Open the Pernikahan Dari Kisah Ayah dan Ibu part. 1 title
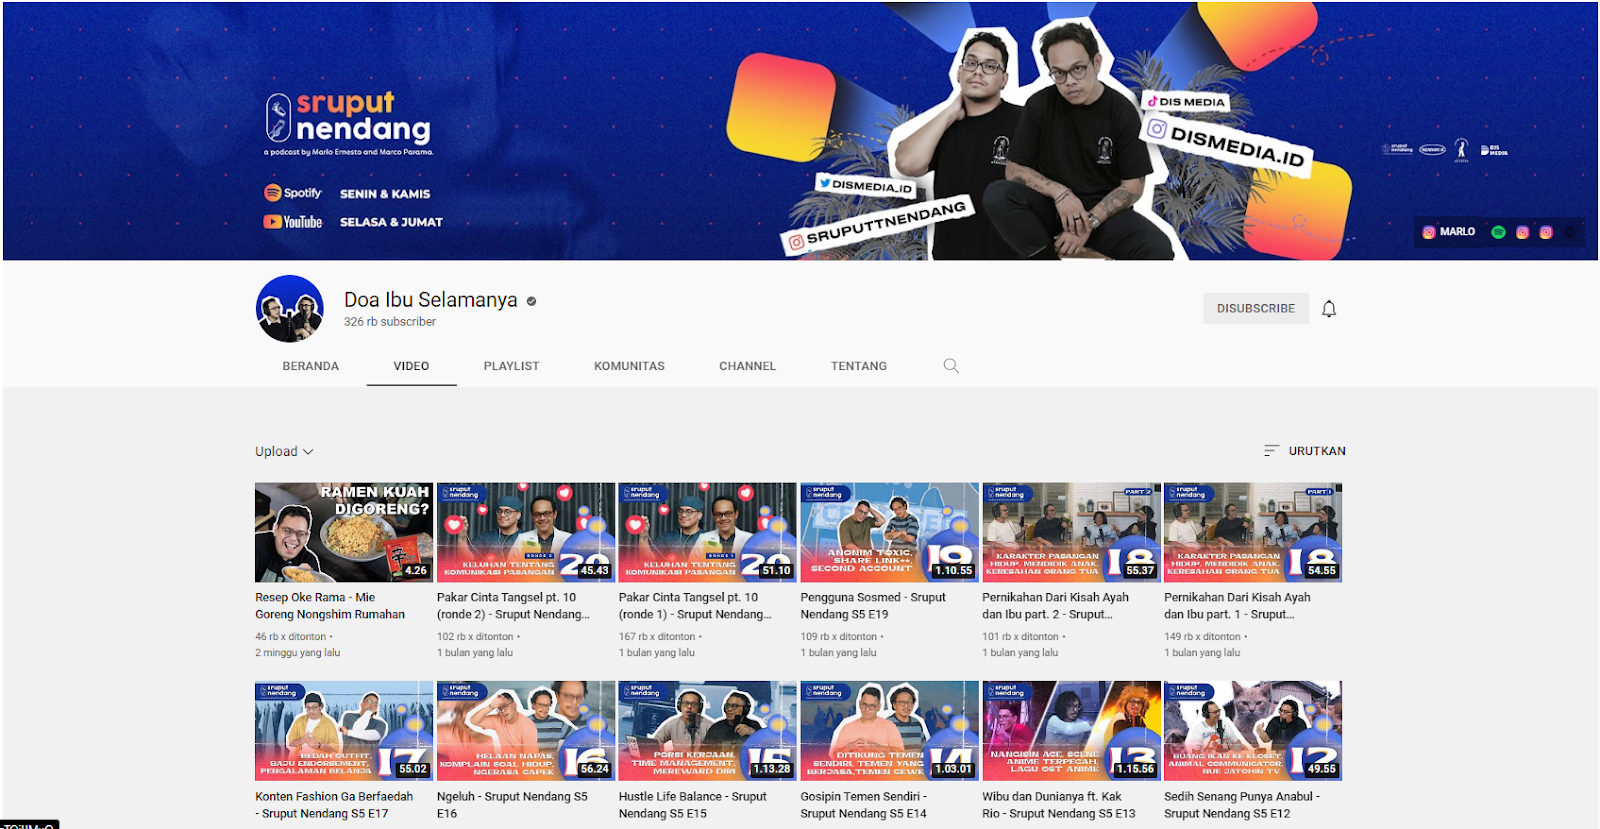The height and width of the screenshot is (829, 1600). (x=1237, y=606)
